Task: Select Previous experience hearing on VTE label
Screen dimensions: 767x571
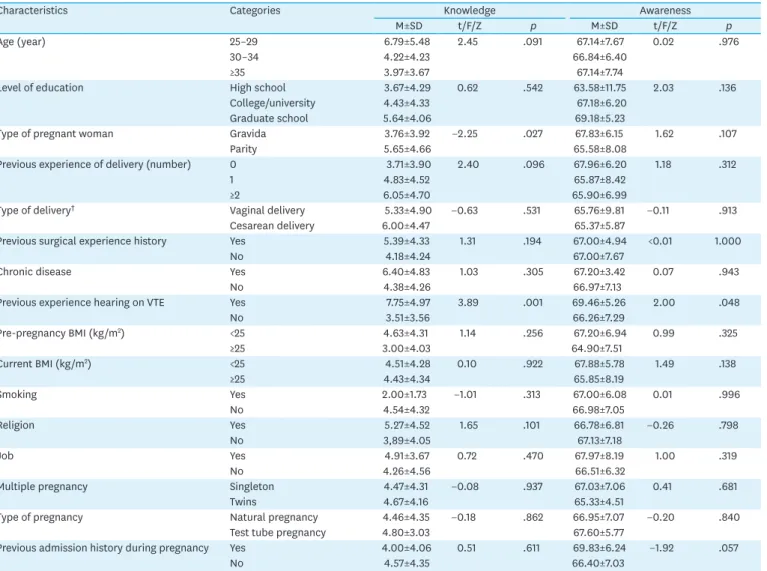Action: point(82,302)
